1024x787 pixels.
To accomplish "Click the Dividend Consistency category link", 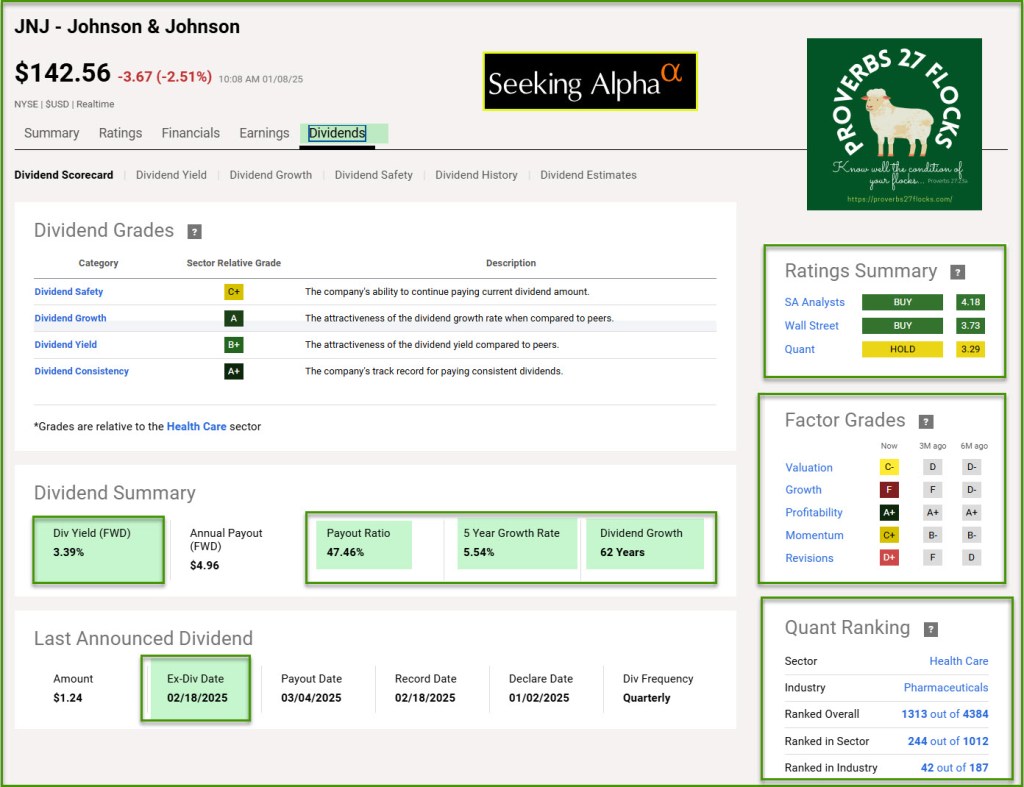I will pyautogui.click(x=82, y=371).
